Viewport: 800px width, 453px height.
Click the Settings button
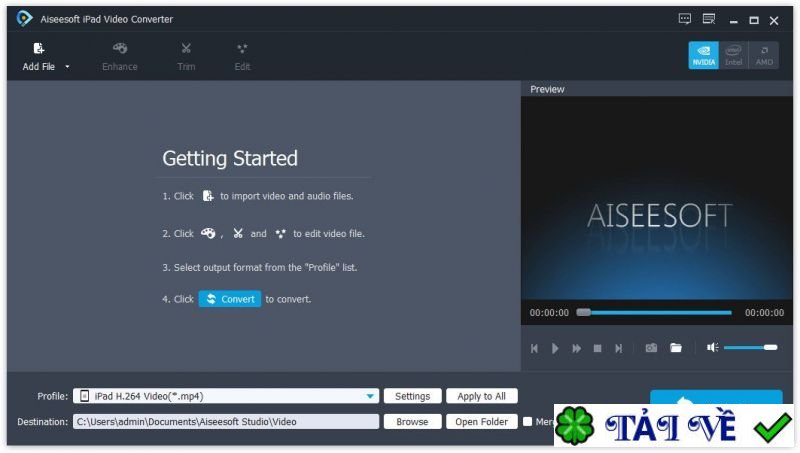pyautogui.click(x=412, y=396)
